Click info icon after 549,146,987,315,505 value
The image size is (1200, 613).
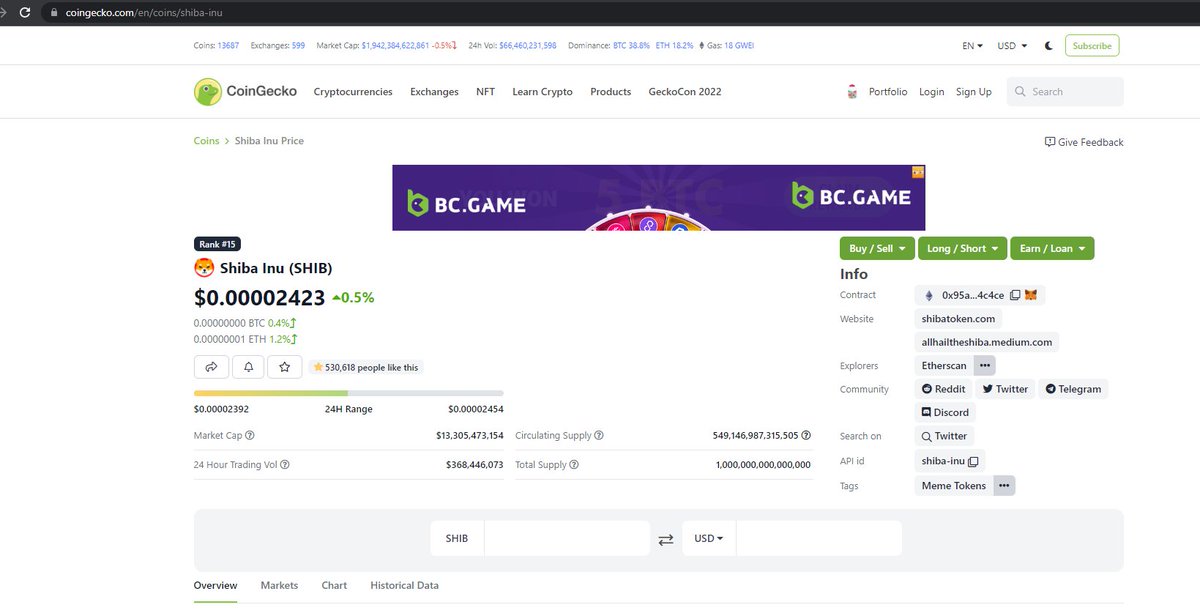pyautogui.click(x=806, y=436)
